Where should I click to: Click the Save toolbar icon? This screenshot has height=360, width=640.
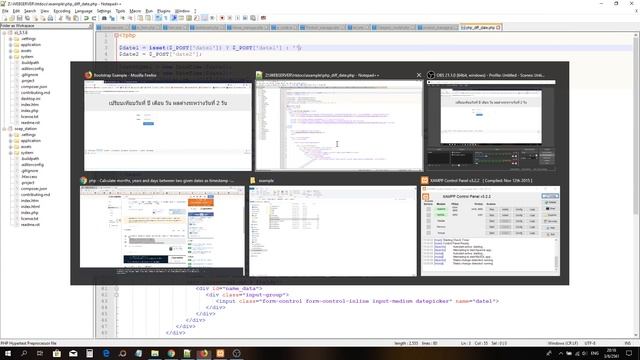tap(20, 18)
